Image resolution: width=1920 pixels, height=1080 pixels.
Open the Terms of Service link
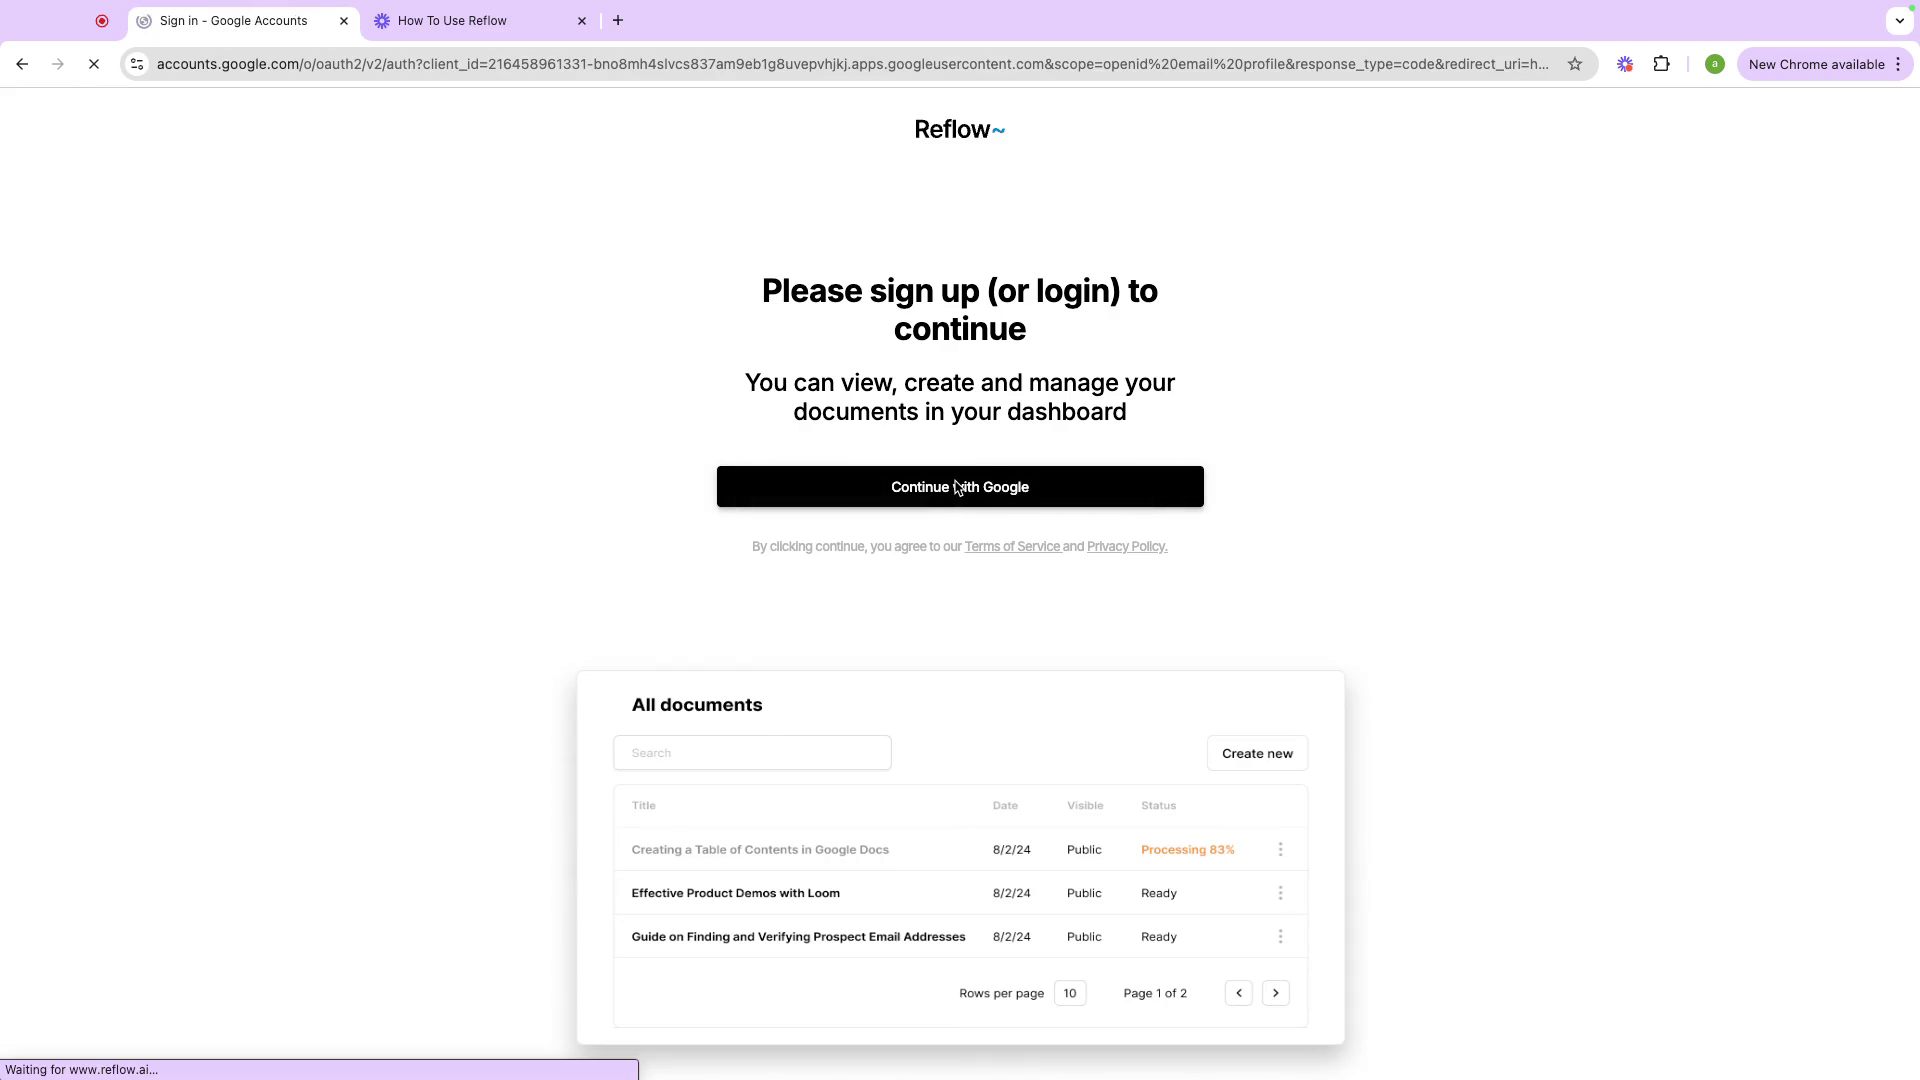pos(1012,546)
